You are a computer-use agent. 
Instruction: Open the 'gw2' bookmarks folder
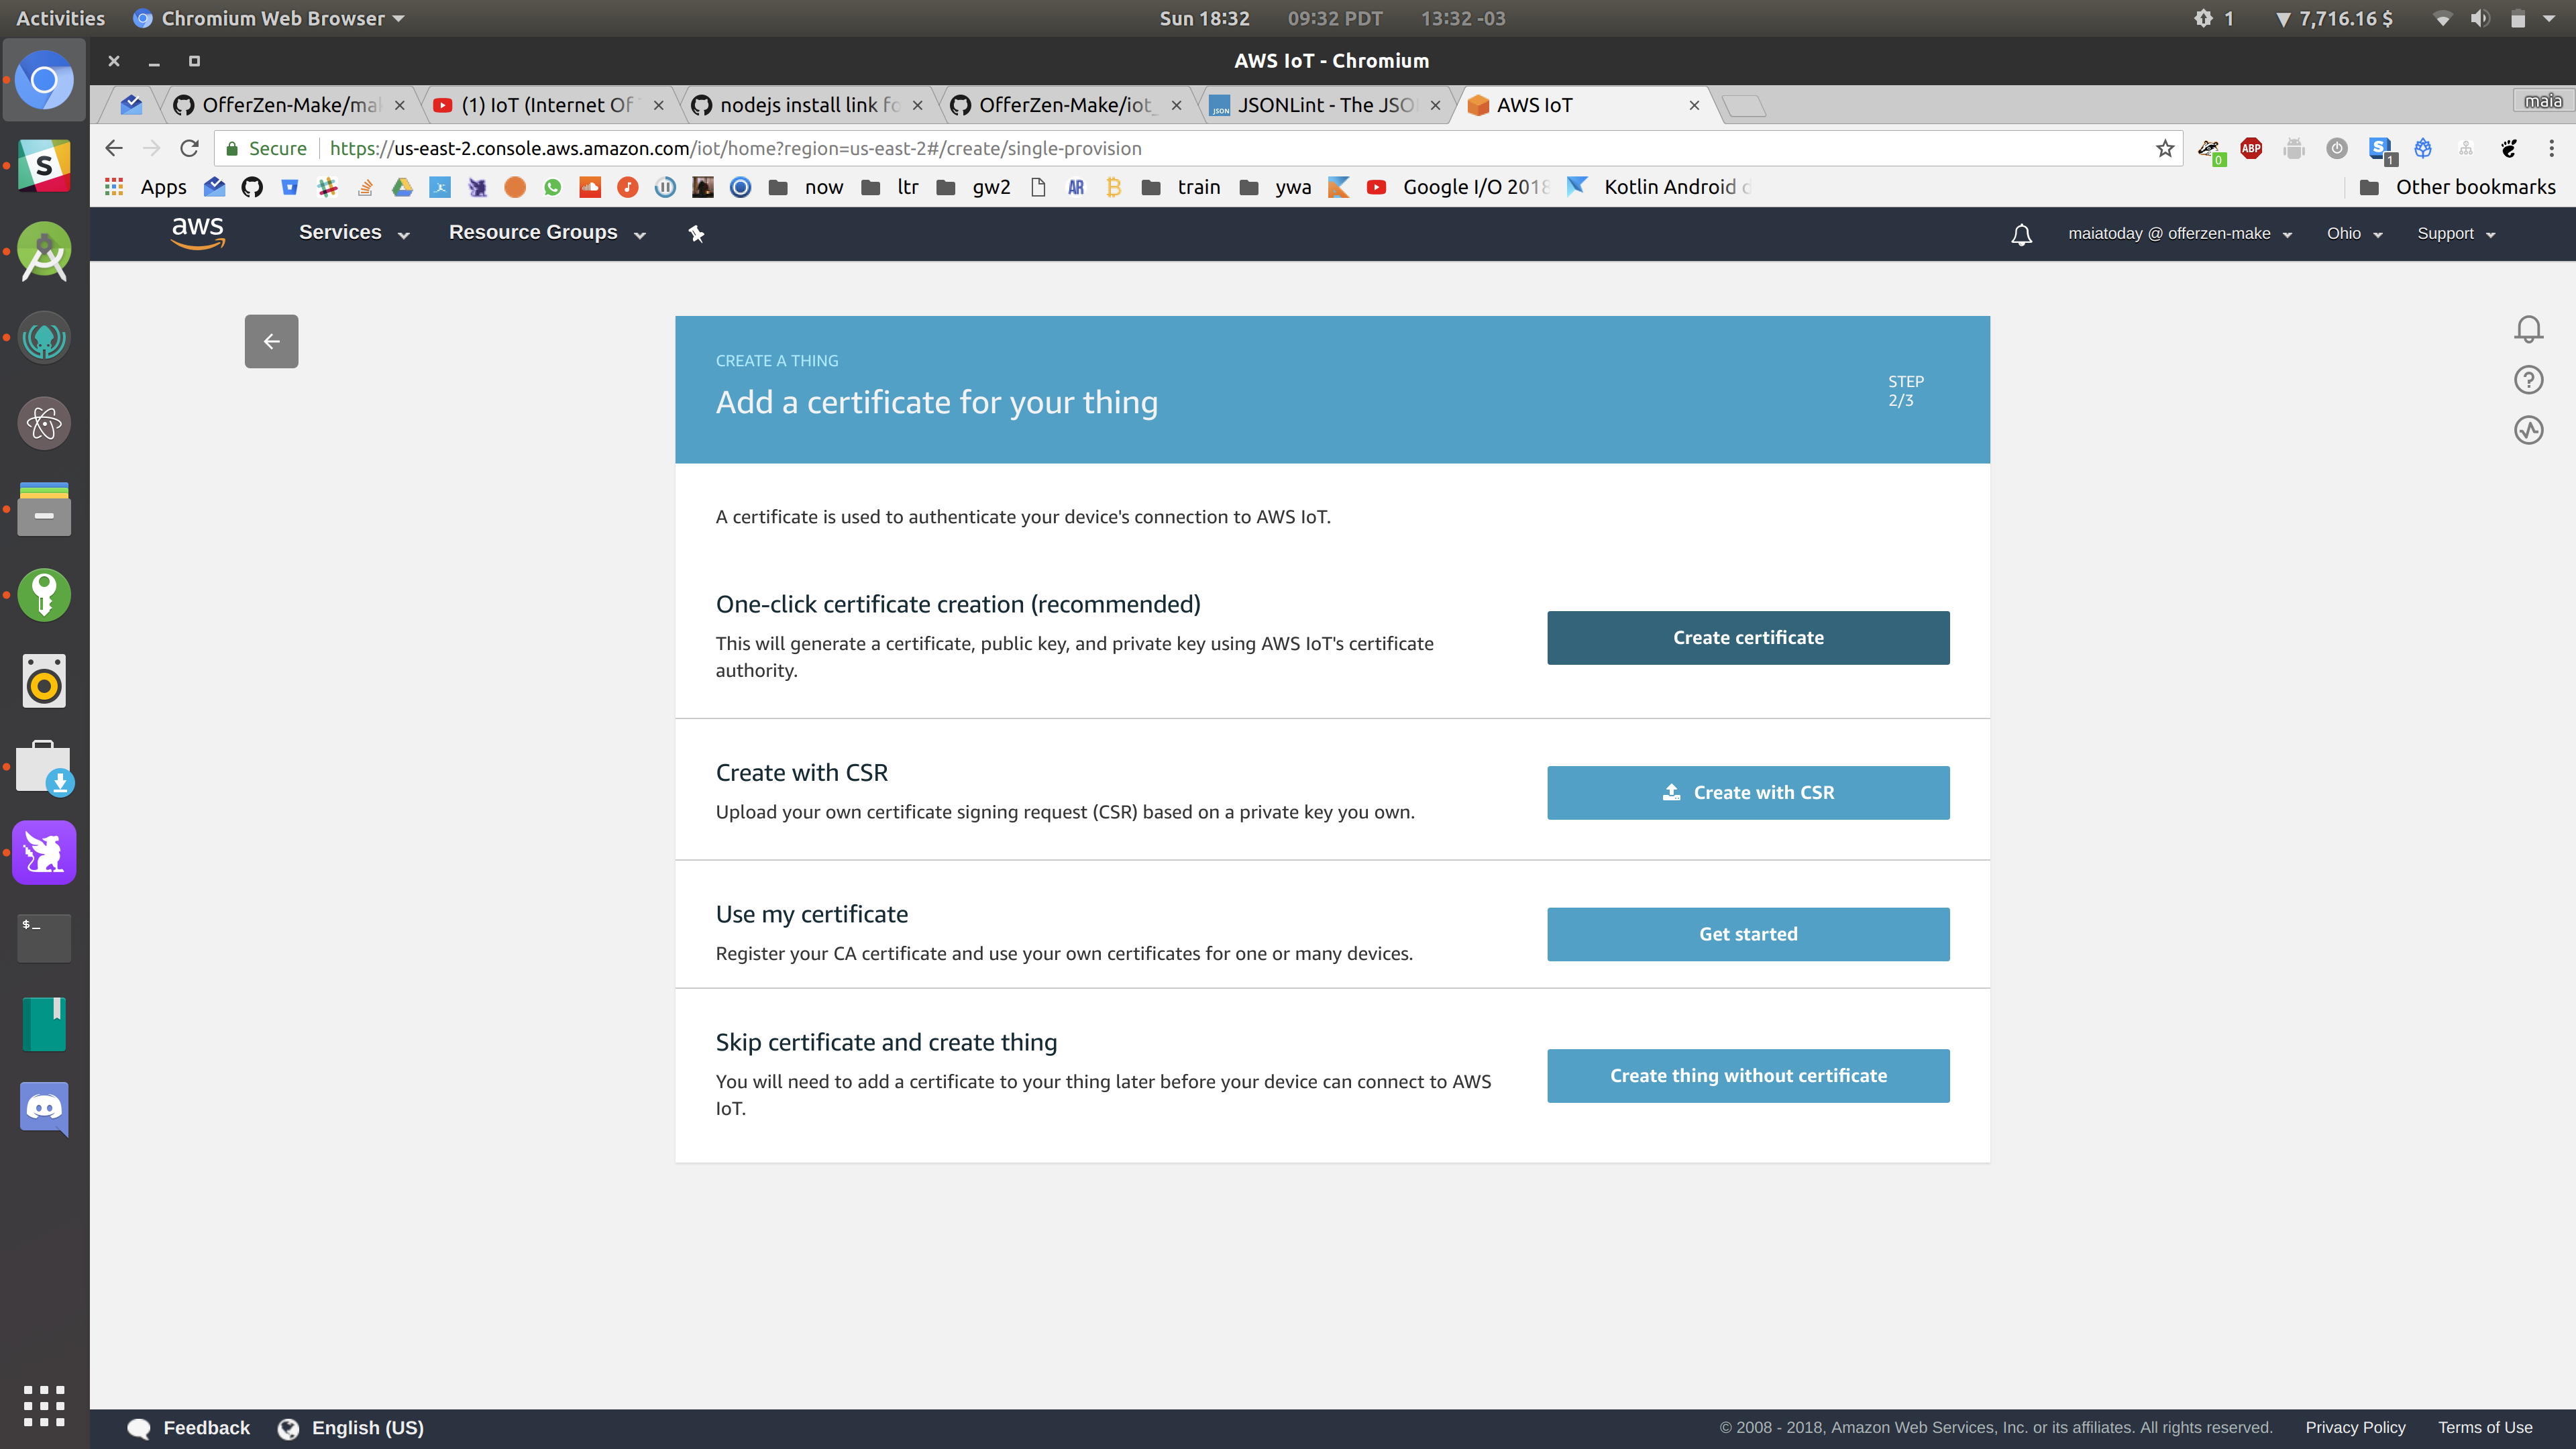[973, 187]
